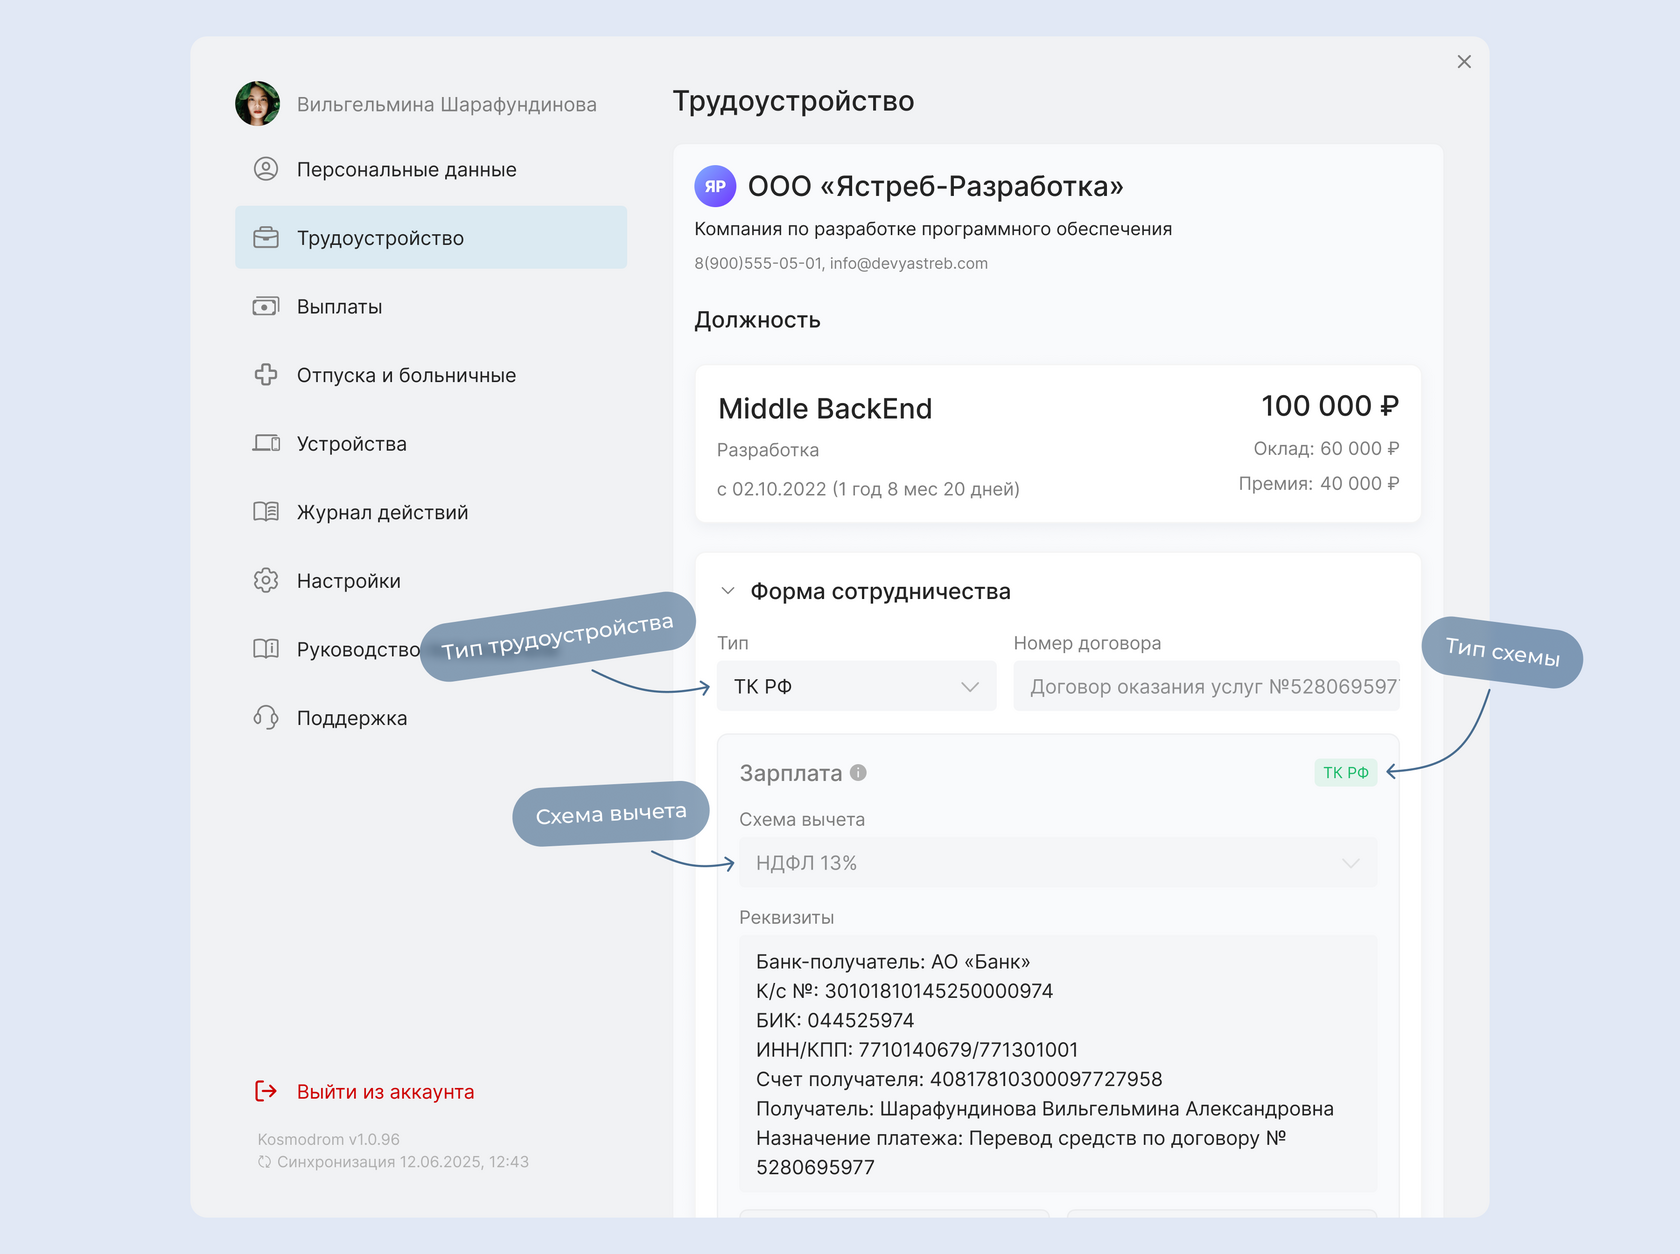Click the ИНН/КПП: 7710140679/771301001 line
The height and width of the screenshot is (1254, 1680).
[917, 1049]
